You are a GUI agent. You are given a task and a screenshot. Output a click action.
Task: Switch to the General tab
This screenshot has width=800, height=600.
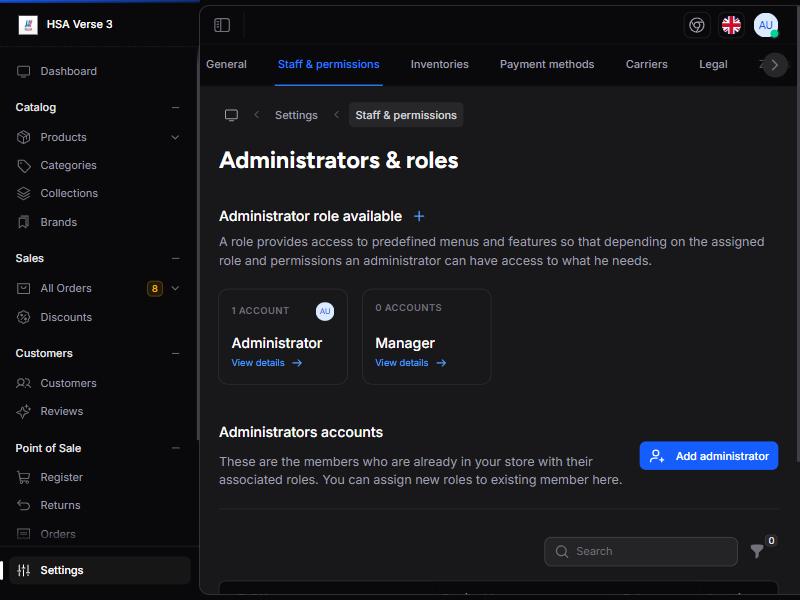coord(226,64)
